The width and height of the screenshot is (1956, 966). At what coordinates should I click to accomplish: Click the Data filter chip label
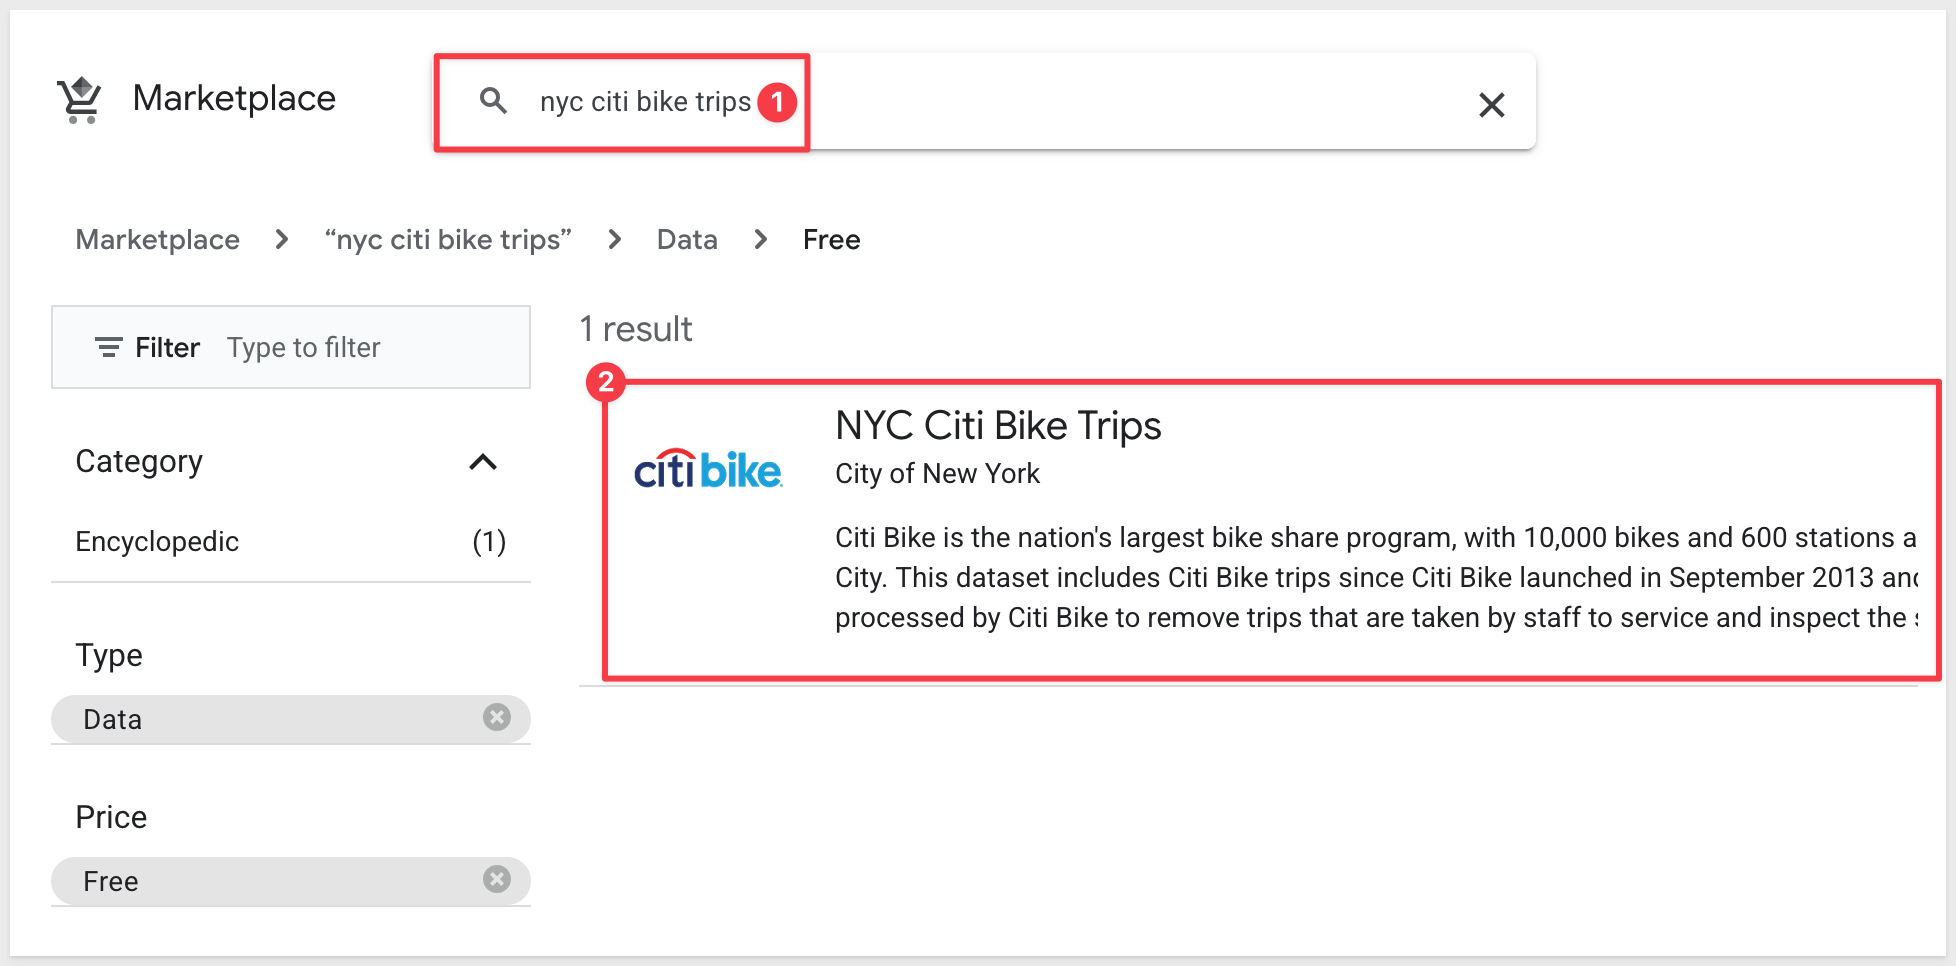pos(113,720)
